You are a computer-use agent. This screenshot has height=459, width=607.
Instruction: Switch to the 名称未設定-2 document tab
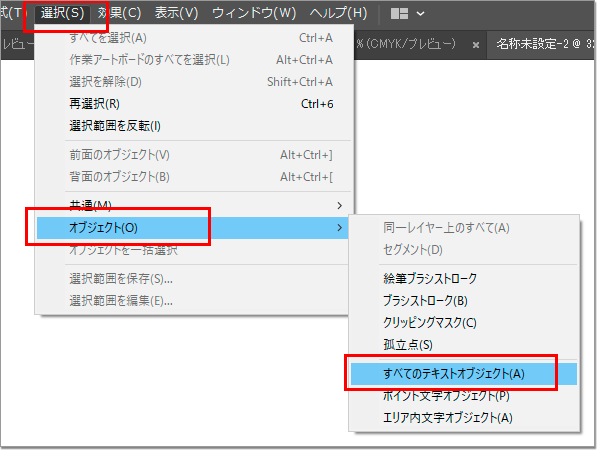click(545, 45)
